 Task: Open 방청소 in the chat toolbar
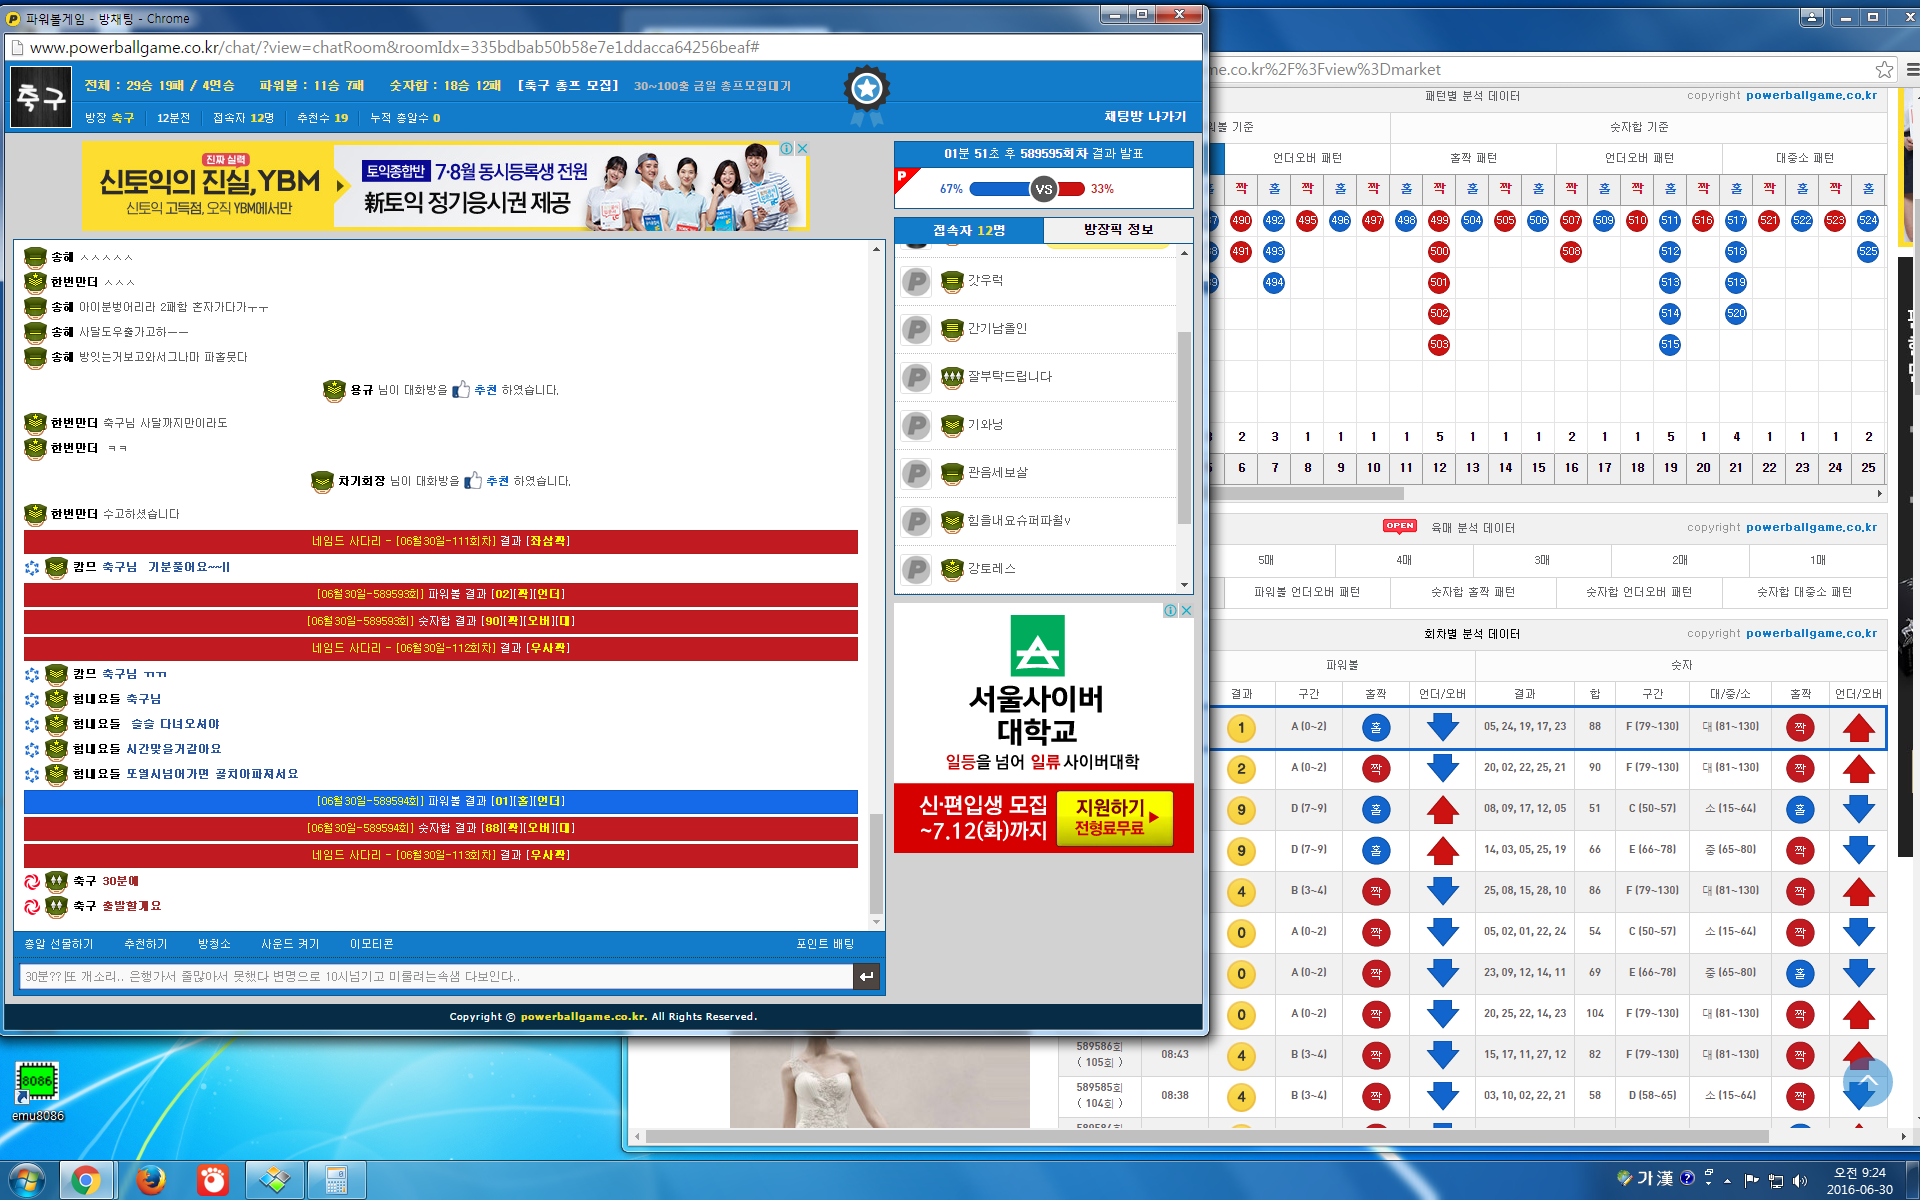214,944
